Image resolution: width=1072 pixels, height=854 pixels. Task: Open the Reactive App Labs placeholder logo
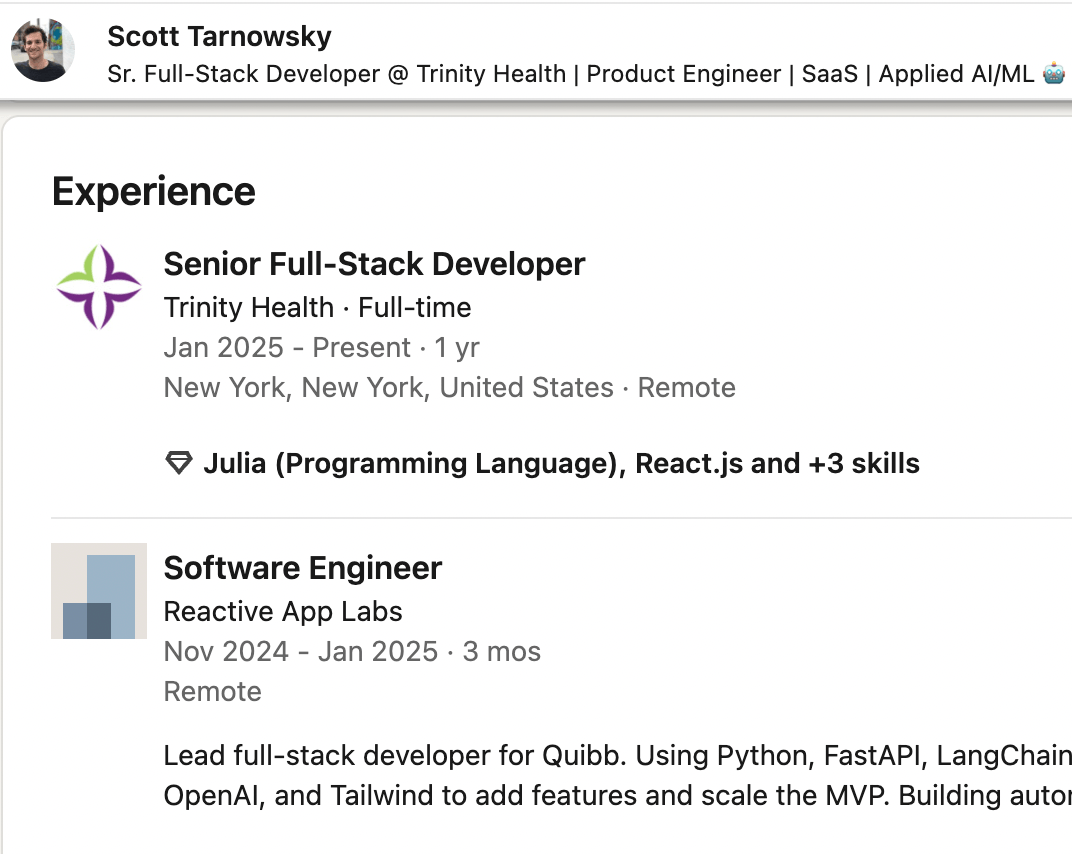coord(99,591)
